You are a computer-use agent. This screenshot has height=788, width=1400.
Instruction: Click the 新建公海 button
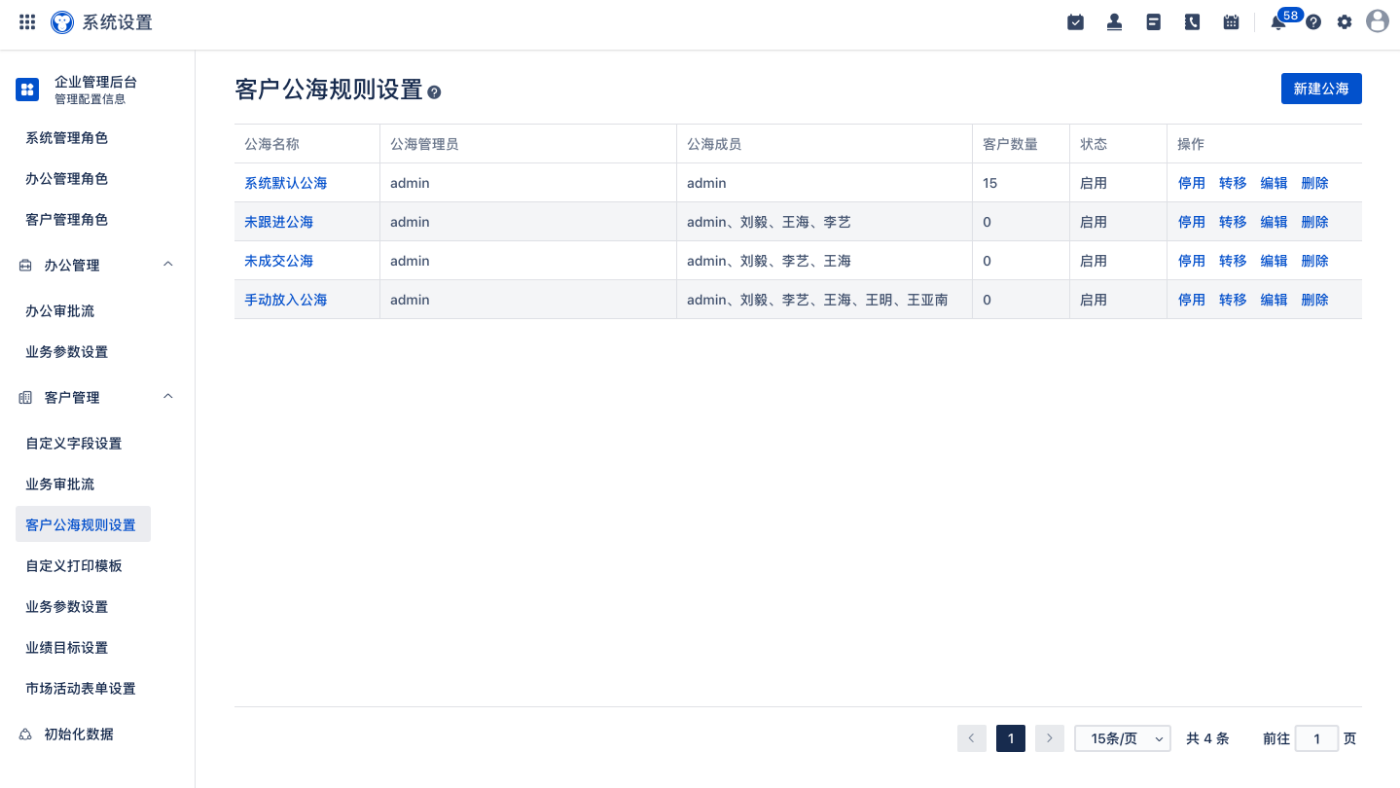tap(1321, 88)
